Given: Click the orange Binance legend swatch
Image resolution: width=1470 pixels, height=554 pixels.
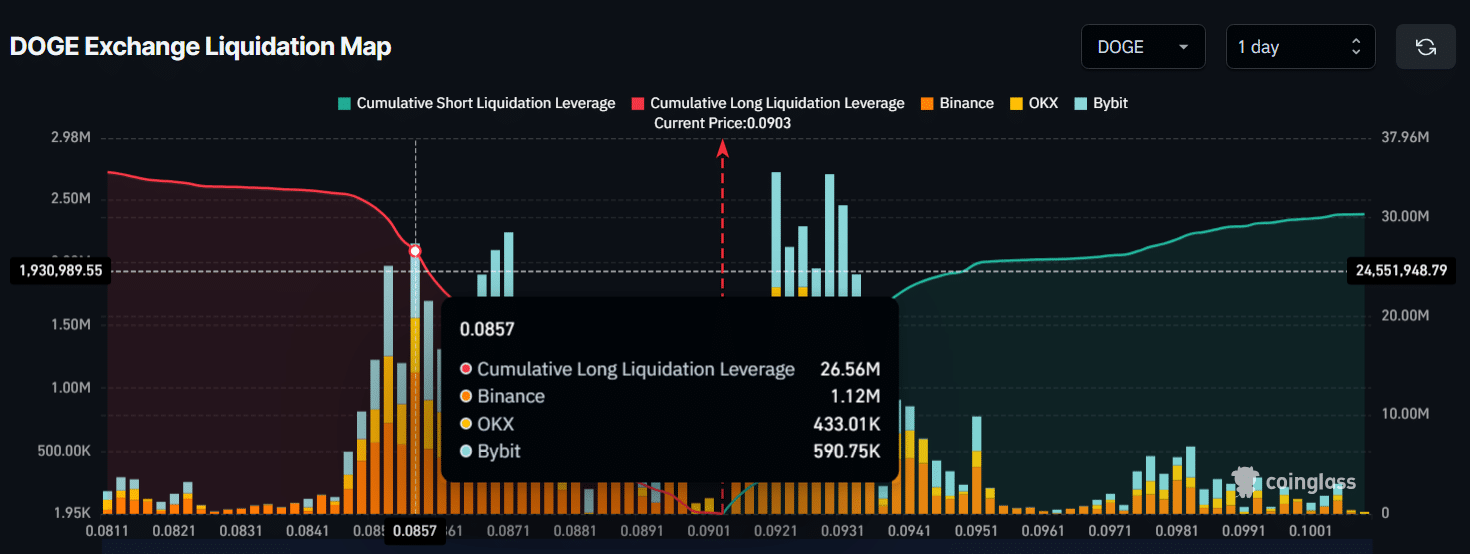Looking at the screenshot, I should [x=927, y=103].
